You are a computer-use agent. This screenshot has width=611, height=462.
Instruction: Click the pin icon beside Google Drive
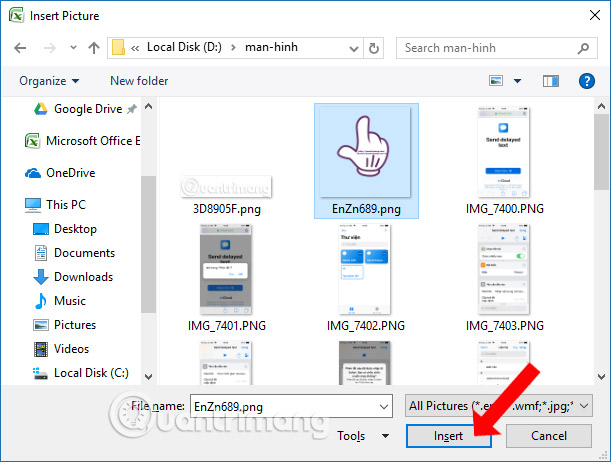pyautogui.click(x=132, y=109)
